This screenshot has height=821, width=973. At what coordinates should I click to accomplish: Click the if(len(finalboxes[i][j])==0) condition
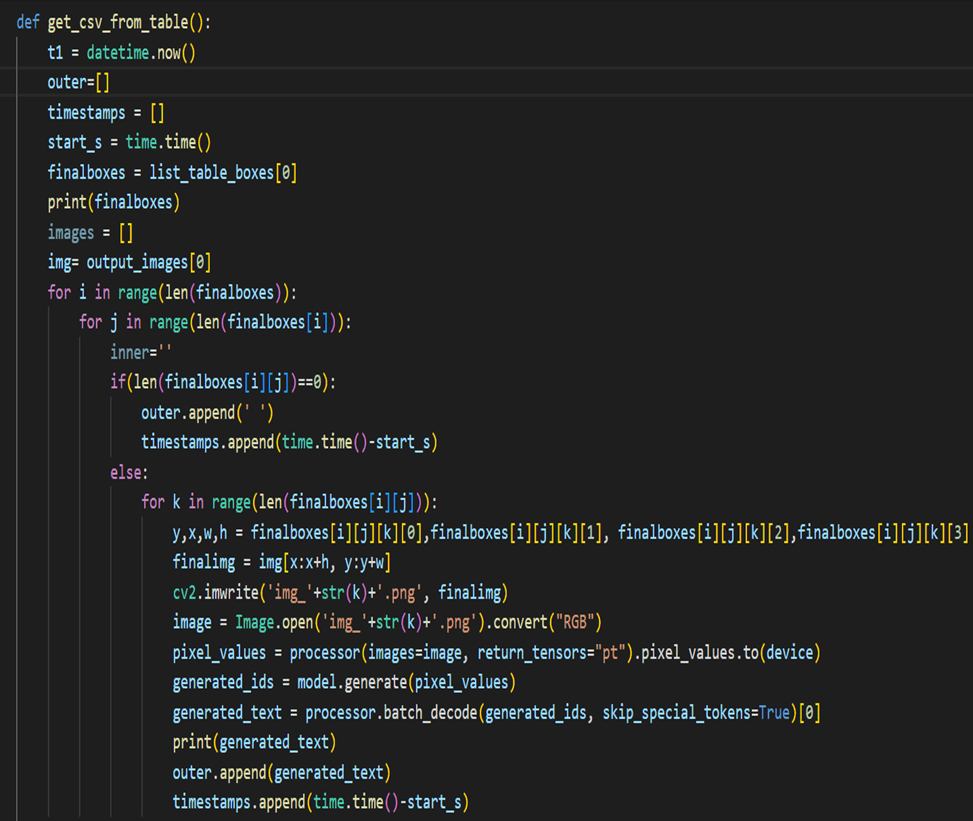223,382
